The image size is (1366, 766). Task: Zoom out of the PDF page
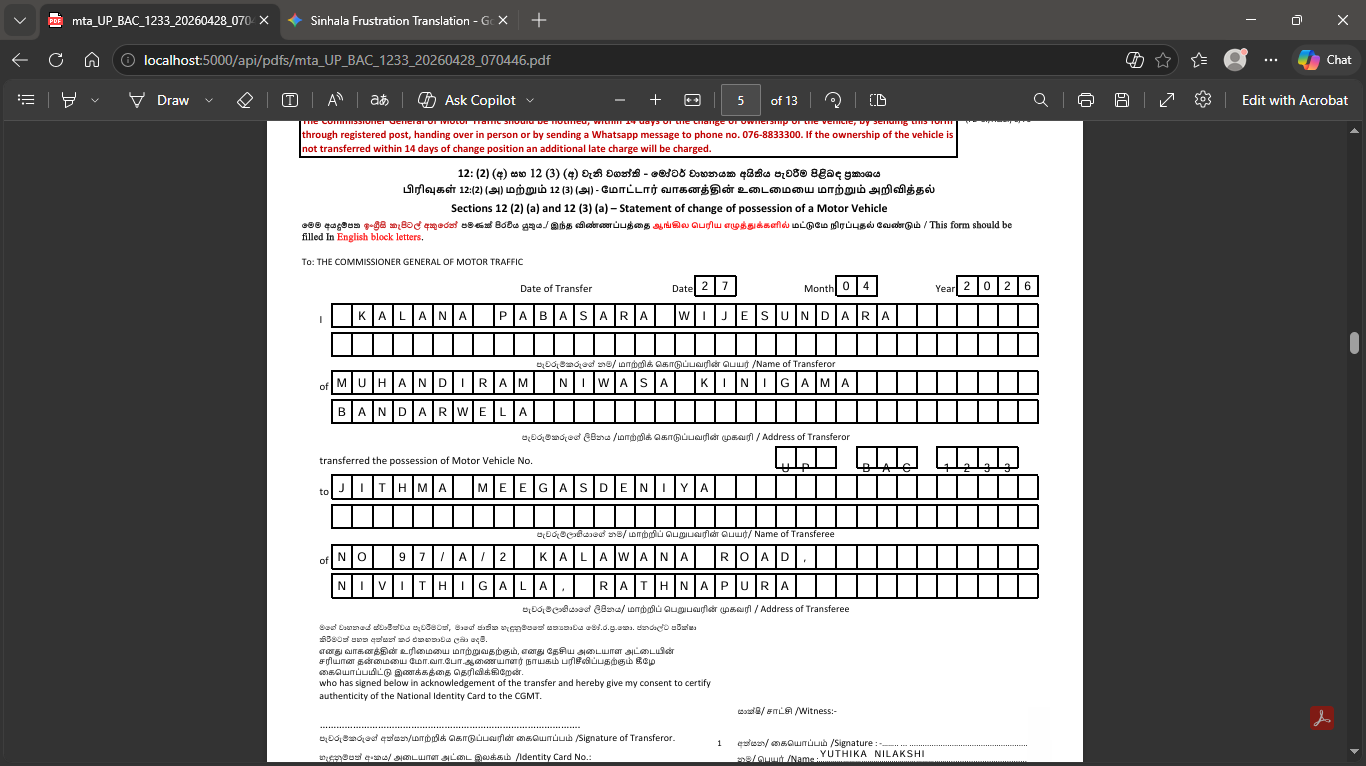point(620,100)
